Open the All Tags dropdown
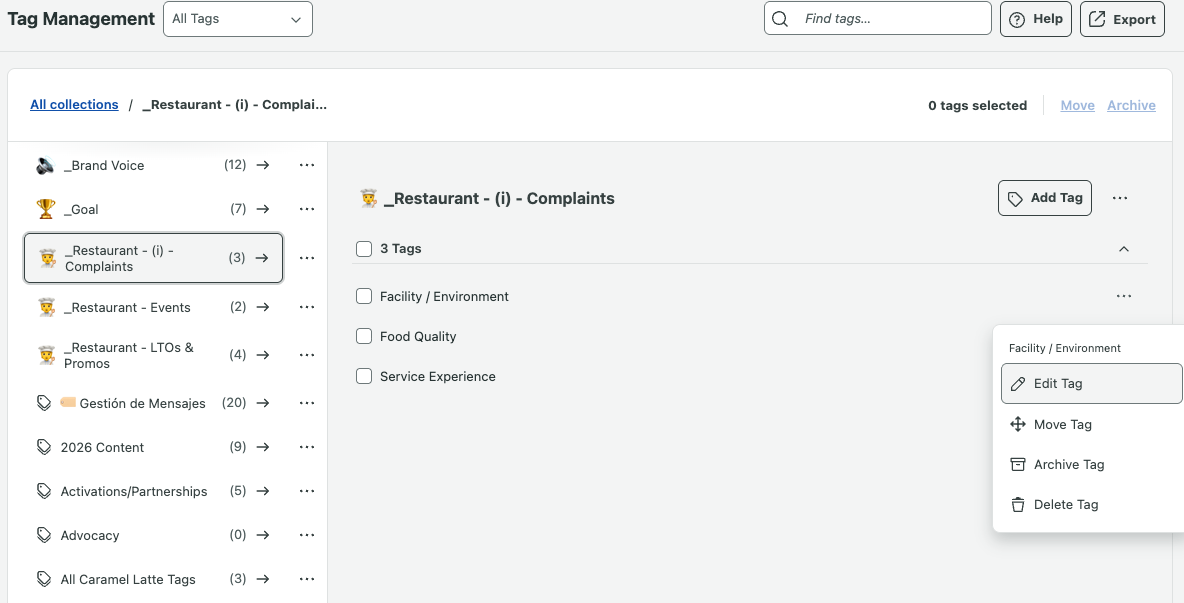 pyautogui.click(x=238, y=19)
